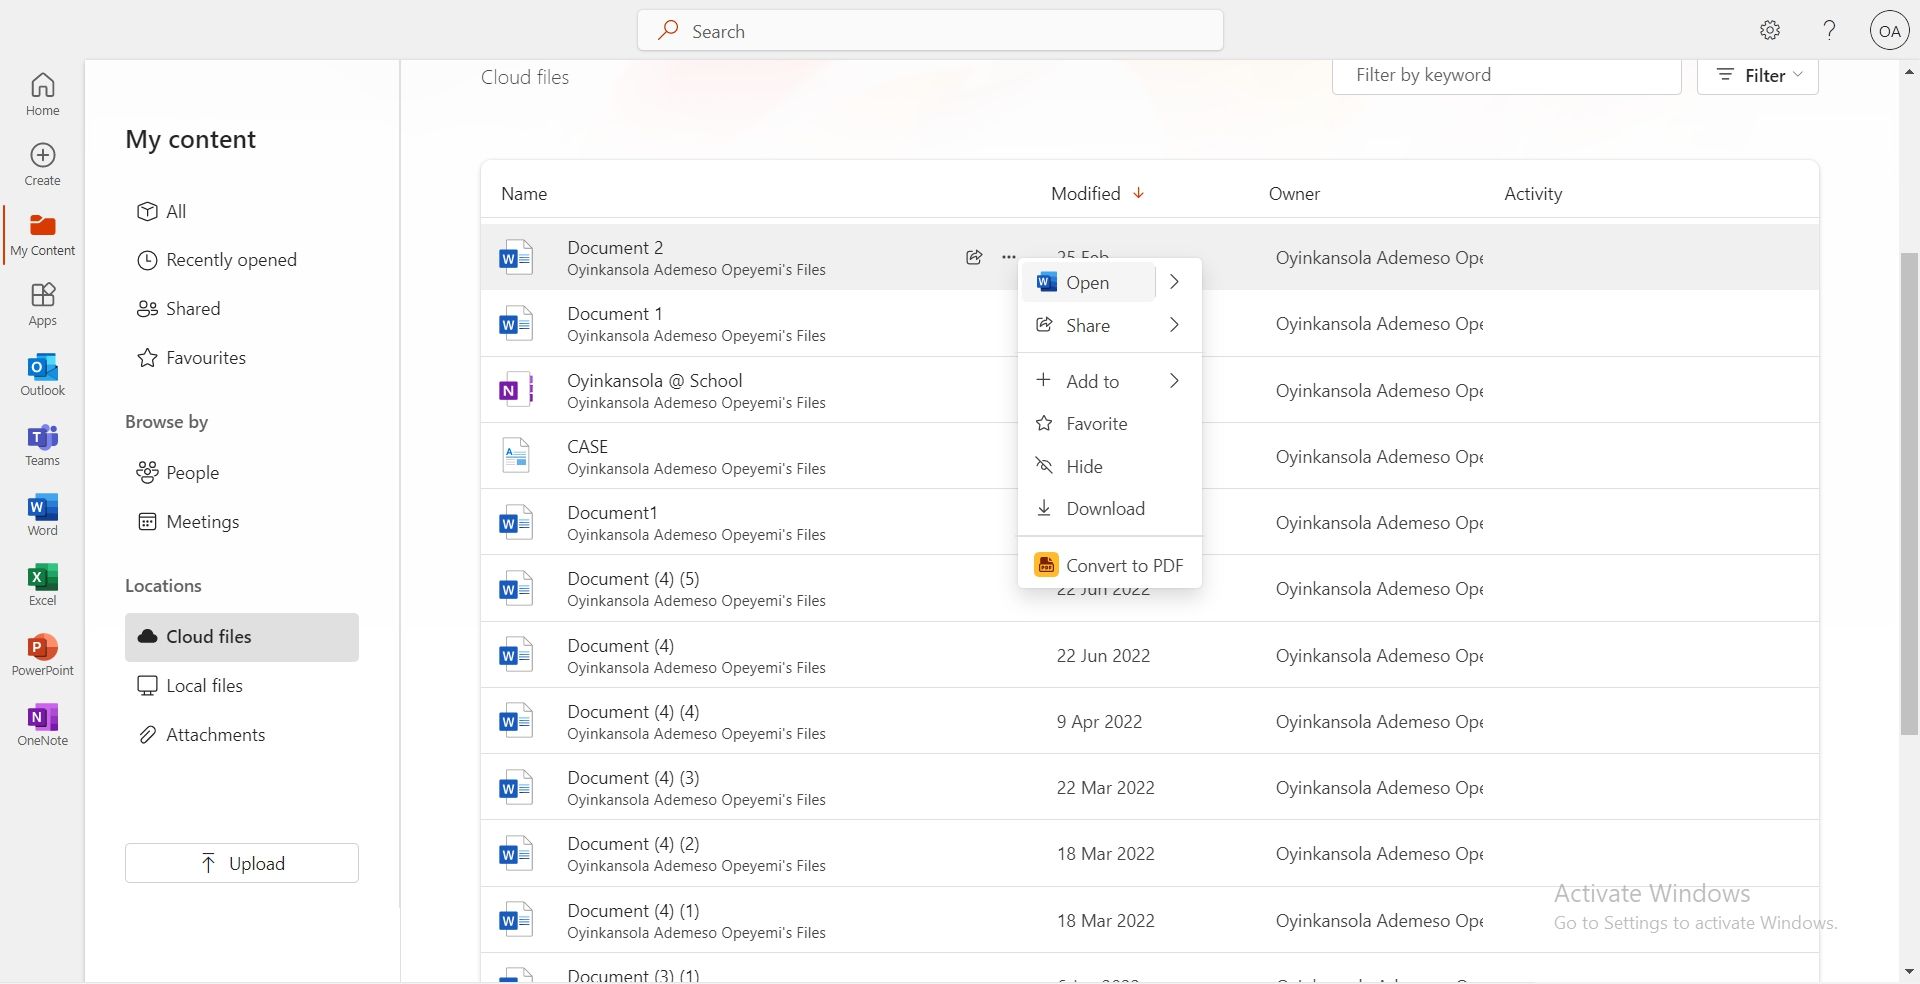Click the Filter by keyword field

(1506, 76)
